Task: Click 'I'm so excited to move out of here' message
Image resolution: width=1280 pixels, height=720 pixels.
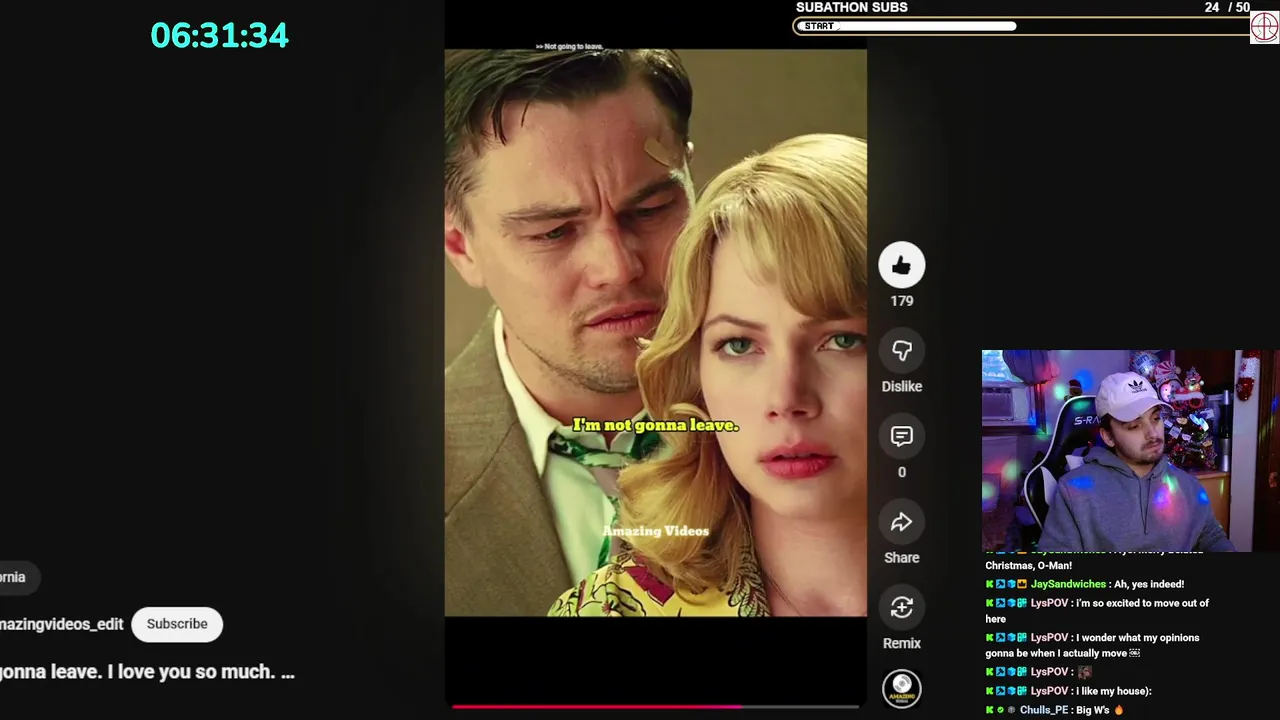Action: tap(1097, 611)
